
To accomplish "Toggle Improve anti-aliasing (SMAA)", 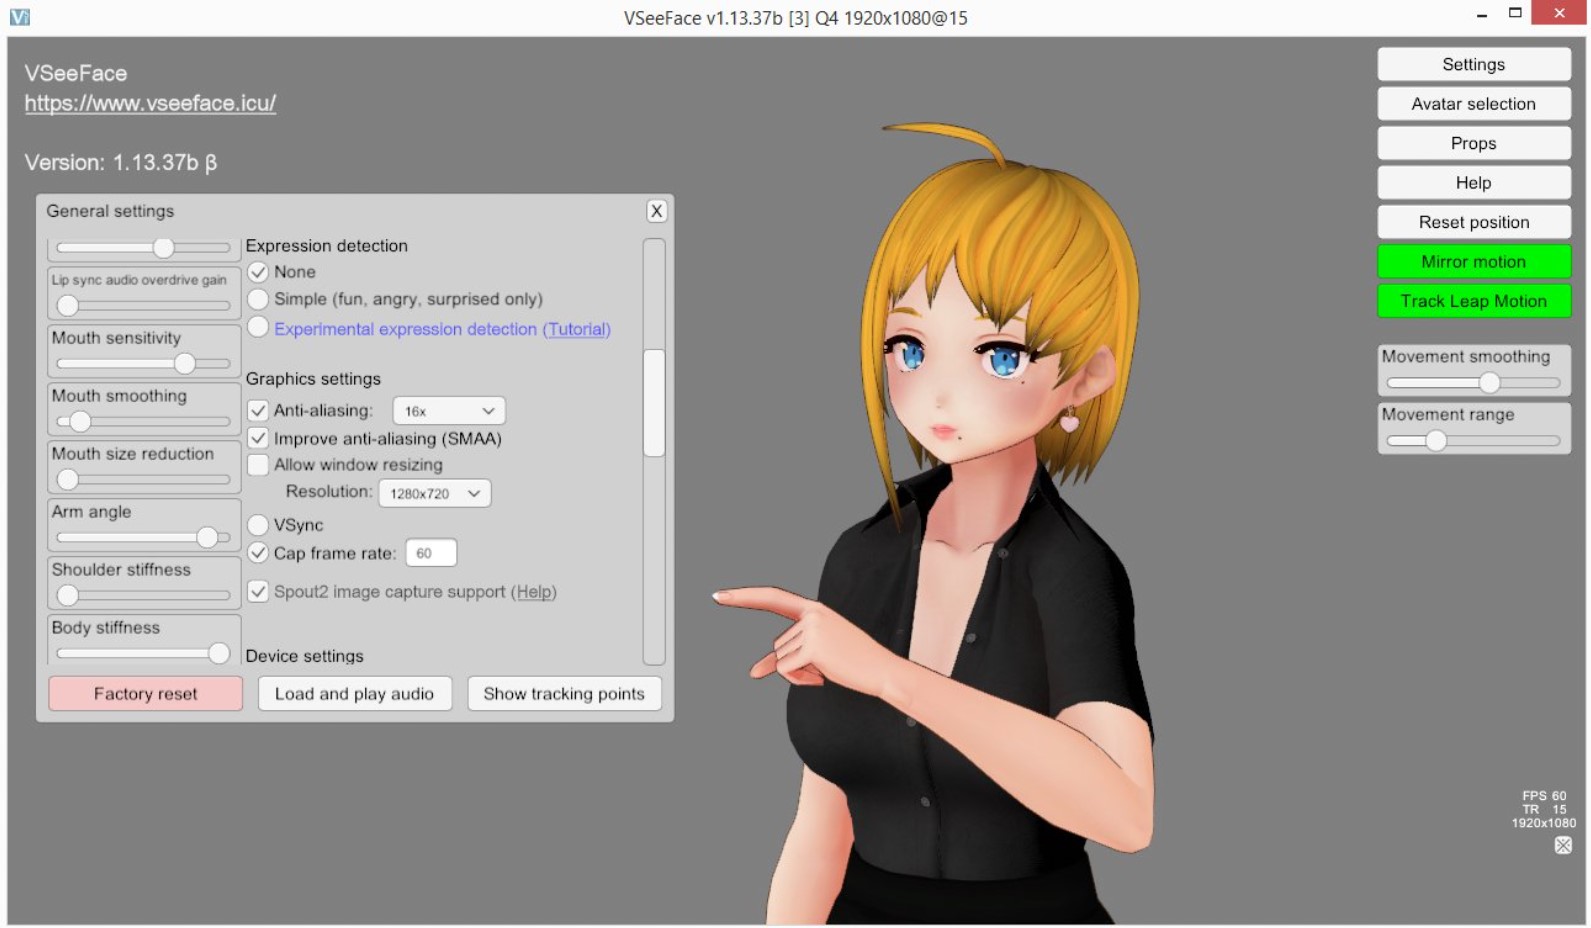I will click(258, 438).
